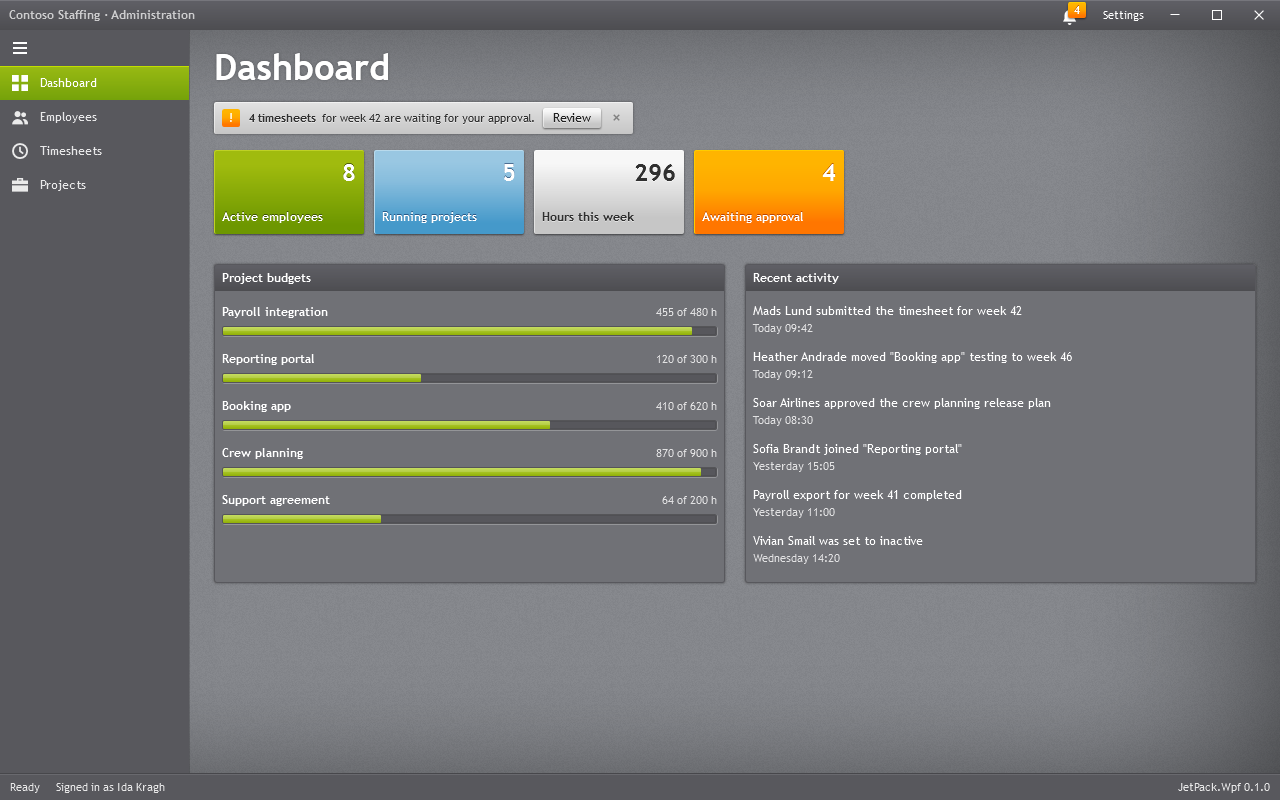Open the Running projects tile

pyautogui.click(x=449, y=192)
